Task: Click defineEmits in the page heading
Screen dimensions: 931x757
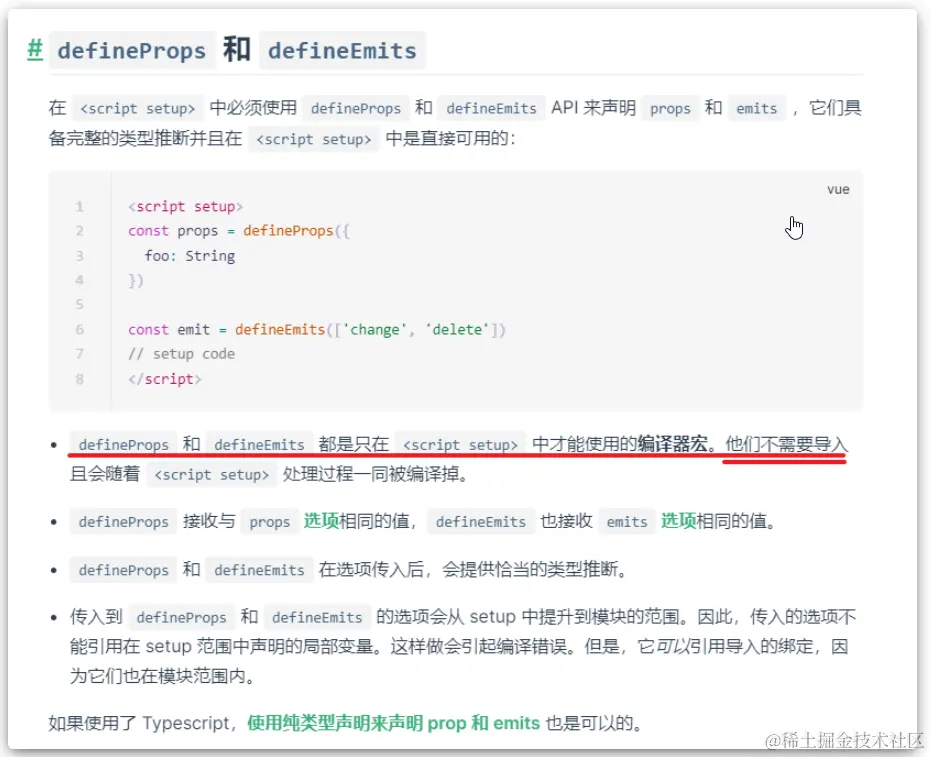Action: [x=342, y=50]
